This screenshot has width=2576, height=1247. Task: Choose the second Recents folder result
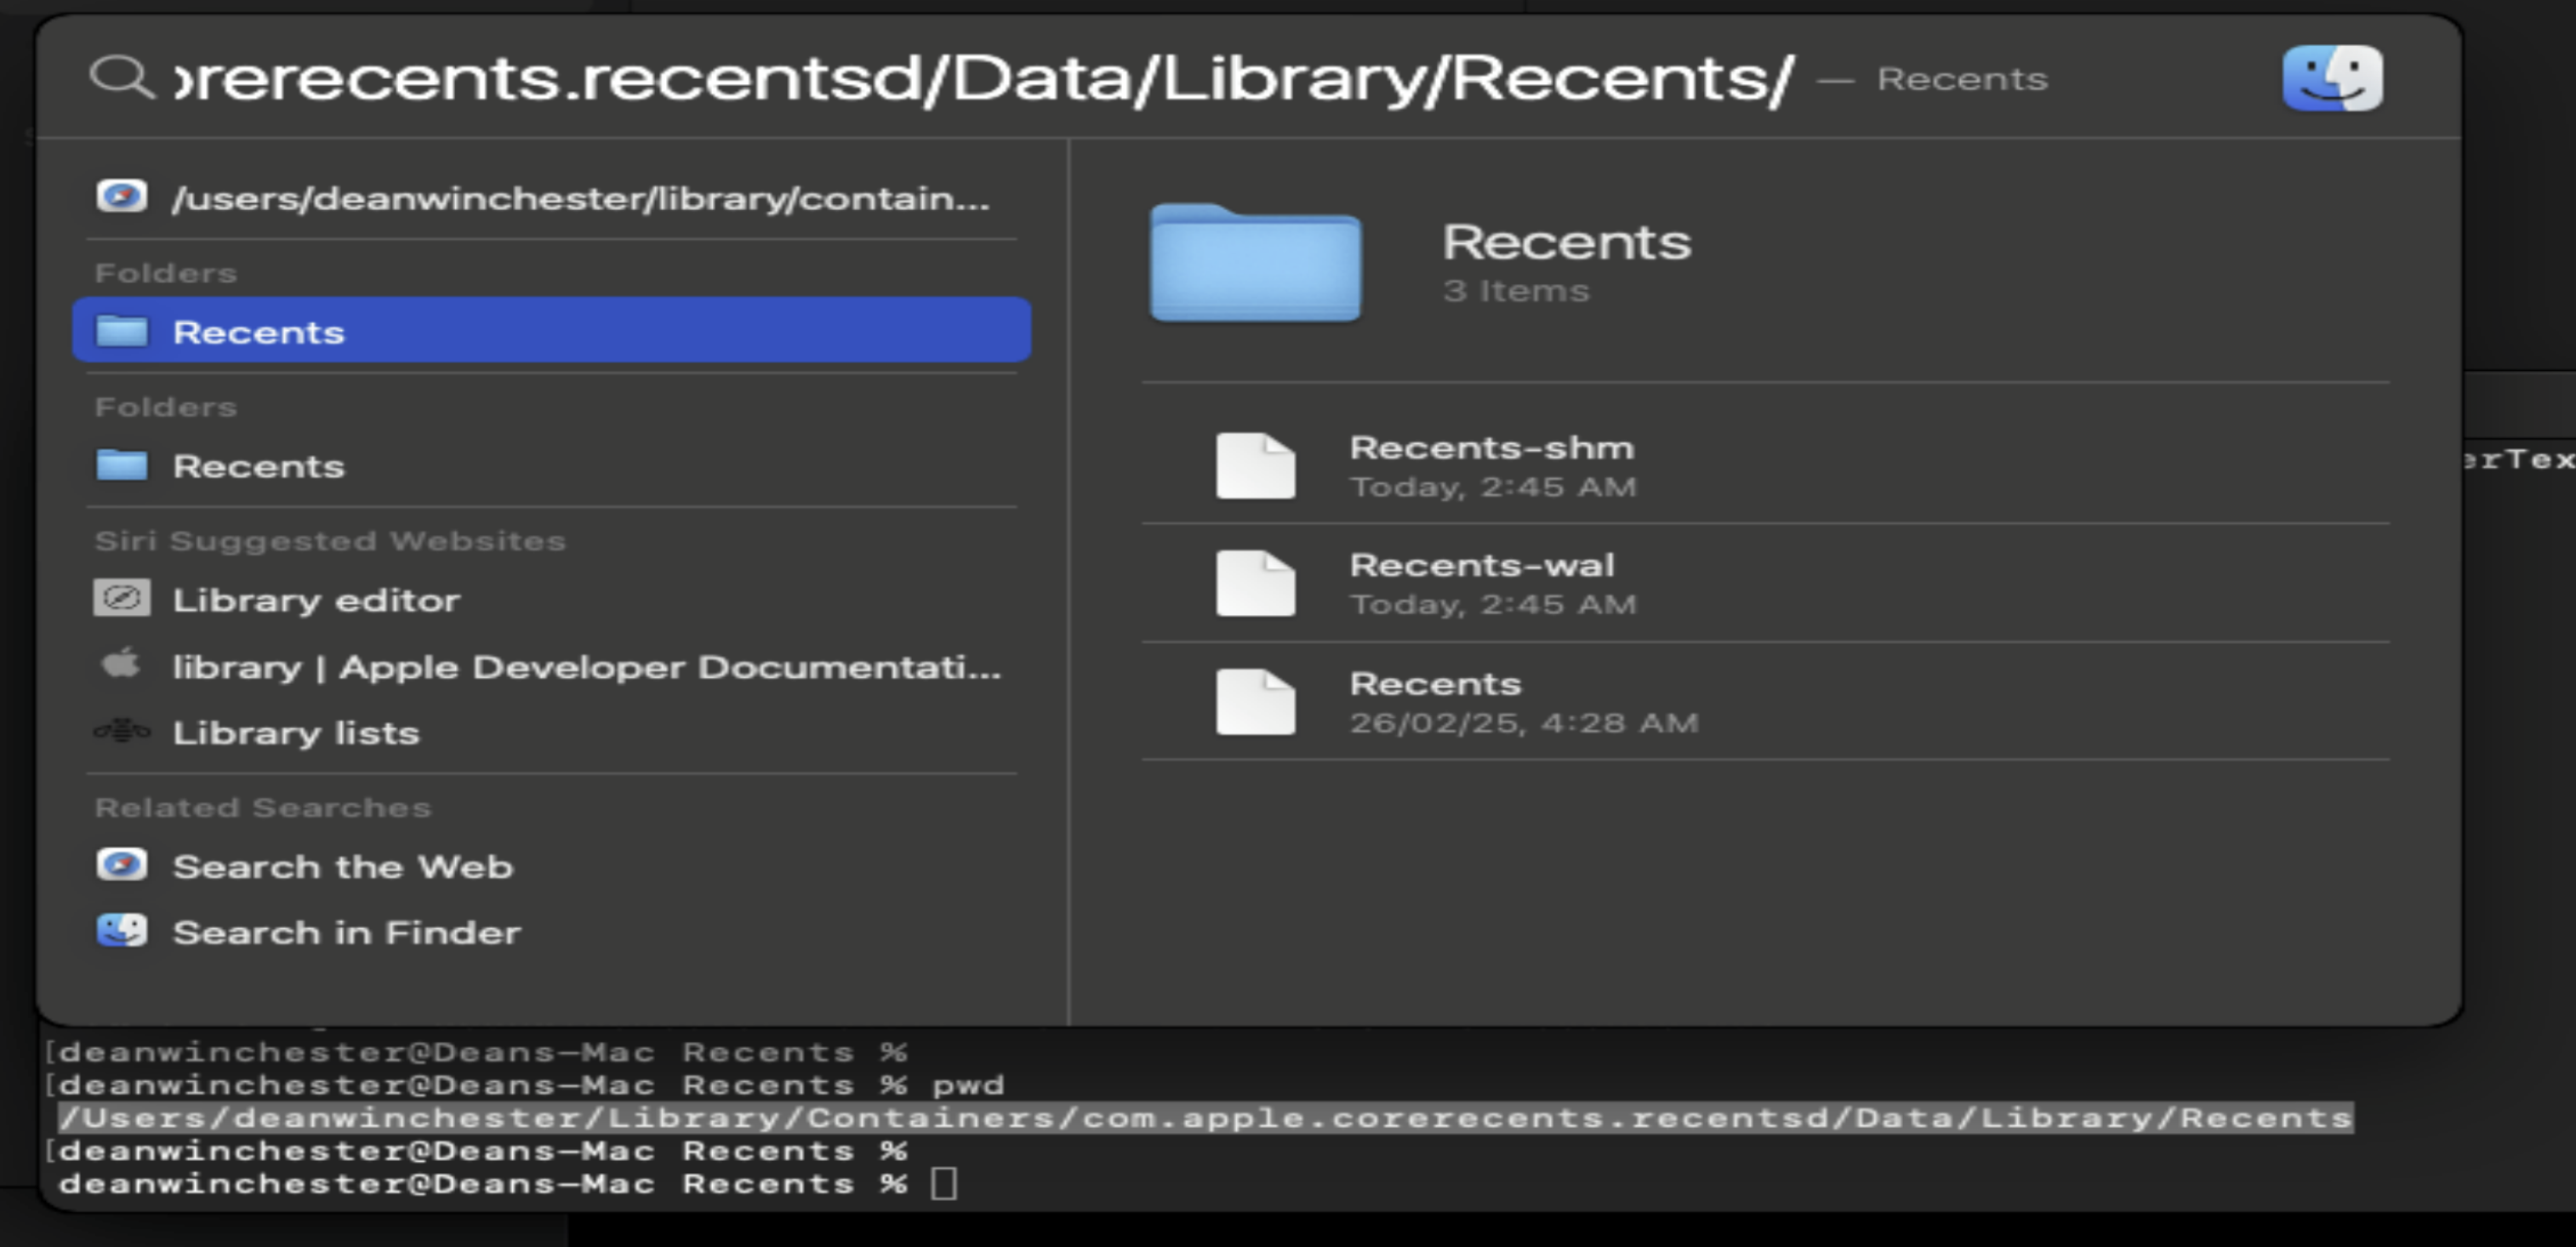[x=258, y=466]
